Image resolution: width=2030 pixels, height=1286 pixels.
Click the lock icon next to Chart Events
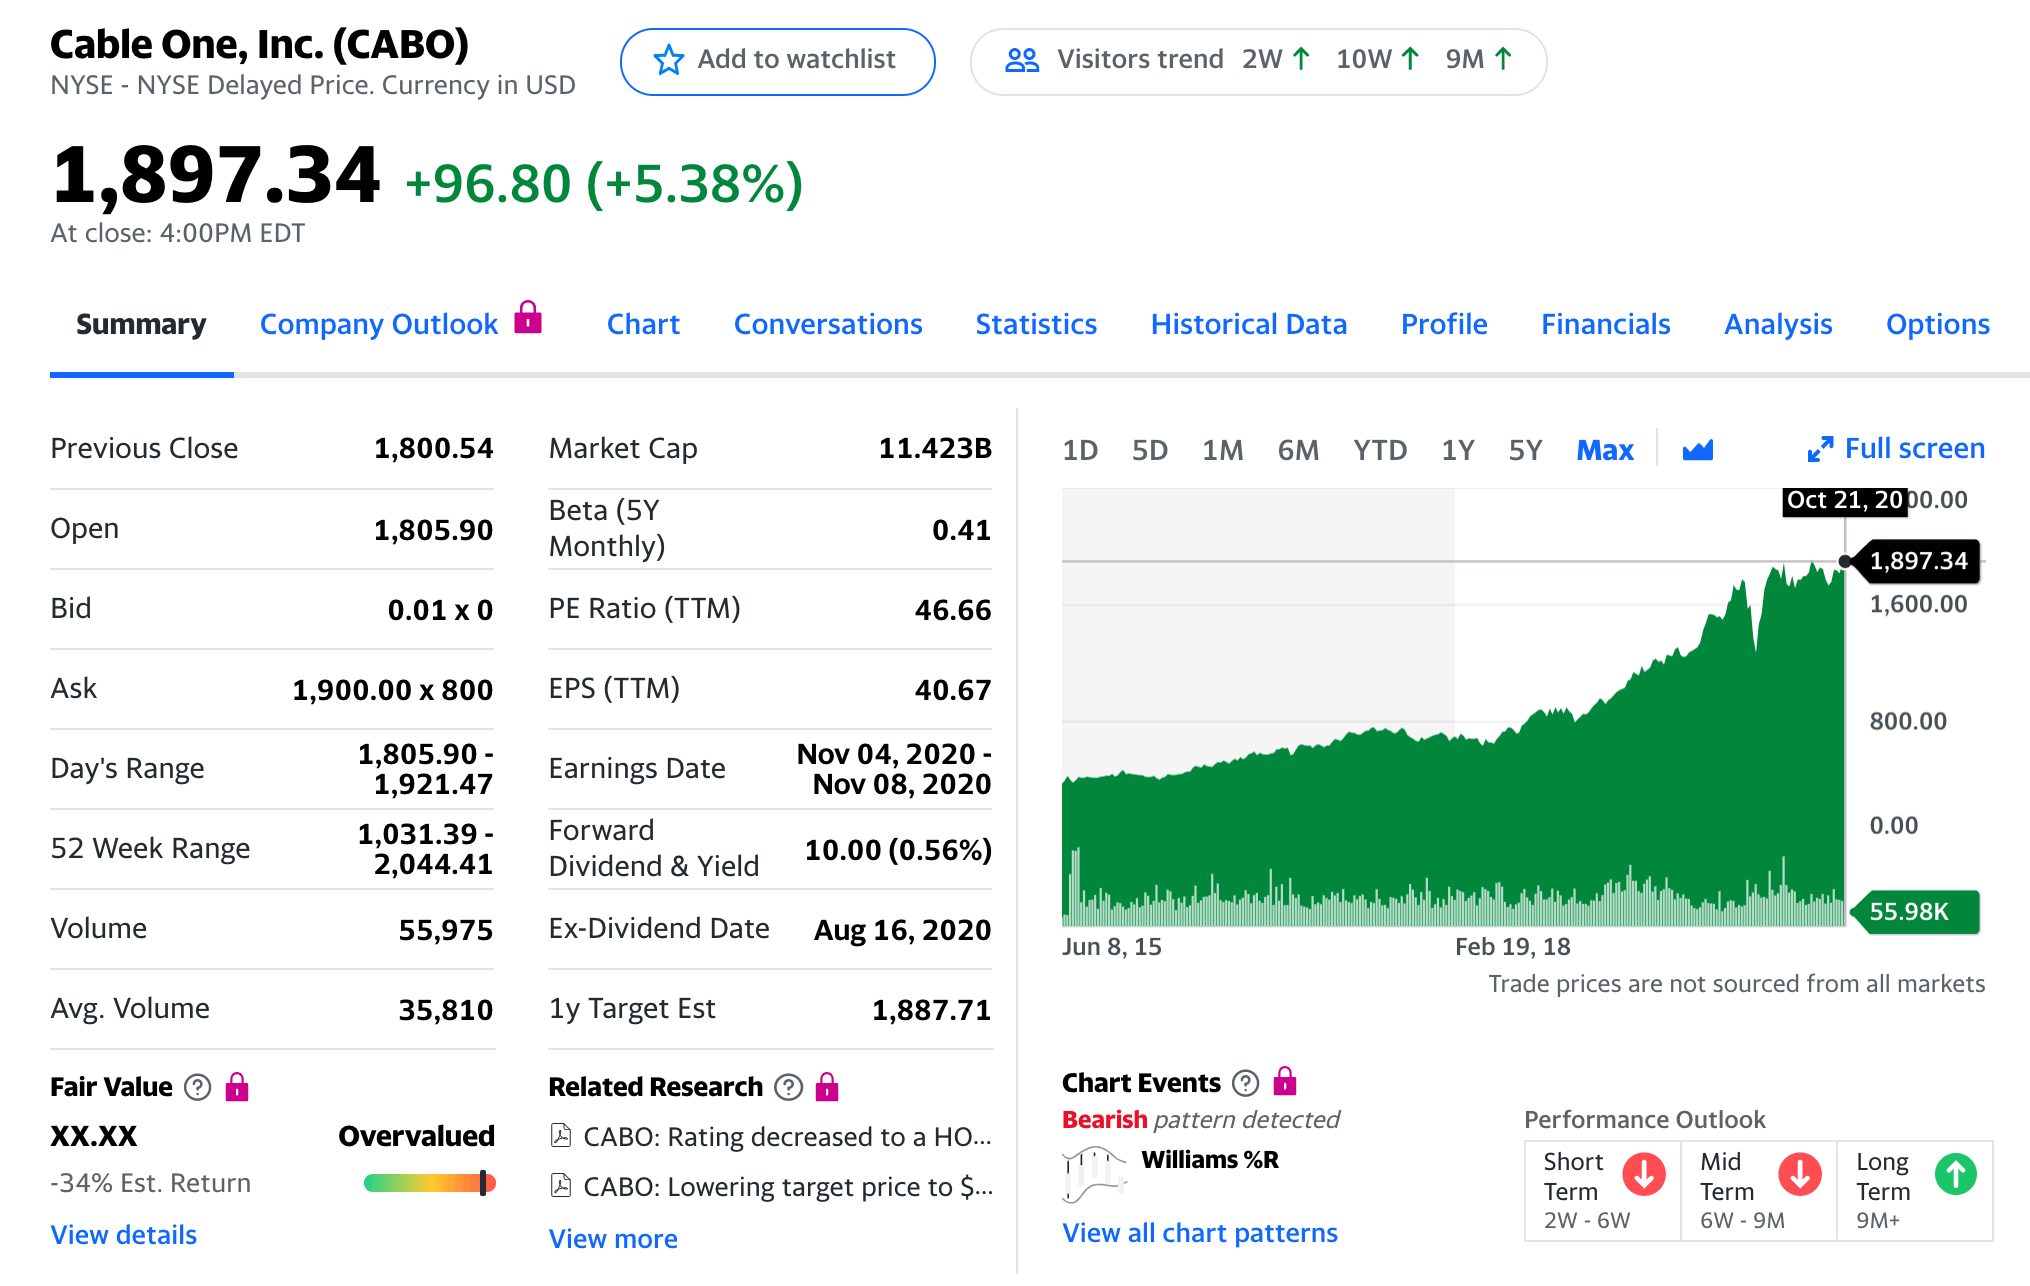tap(1285, 1081)
